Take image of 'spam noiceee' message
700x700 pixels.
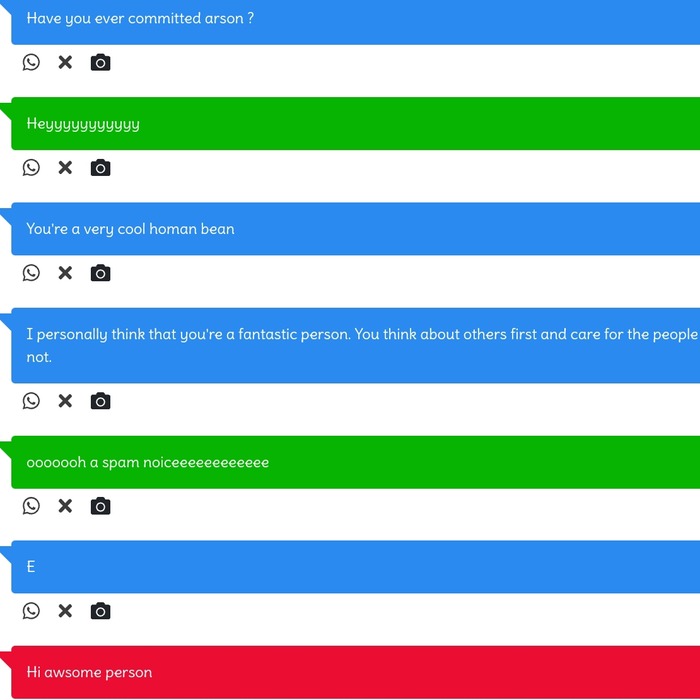point(100,506)
